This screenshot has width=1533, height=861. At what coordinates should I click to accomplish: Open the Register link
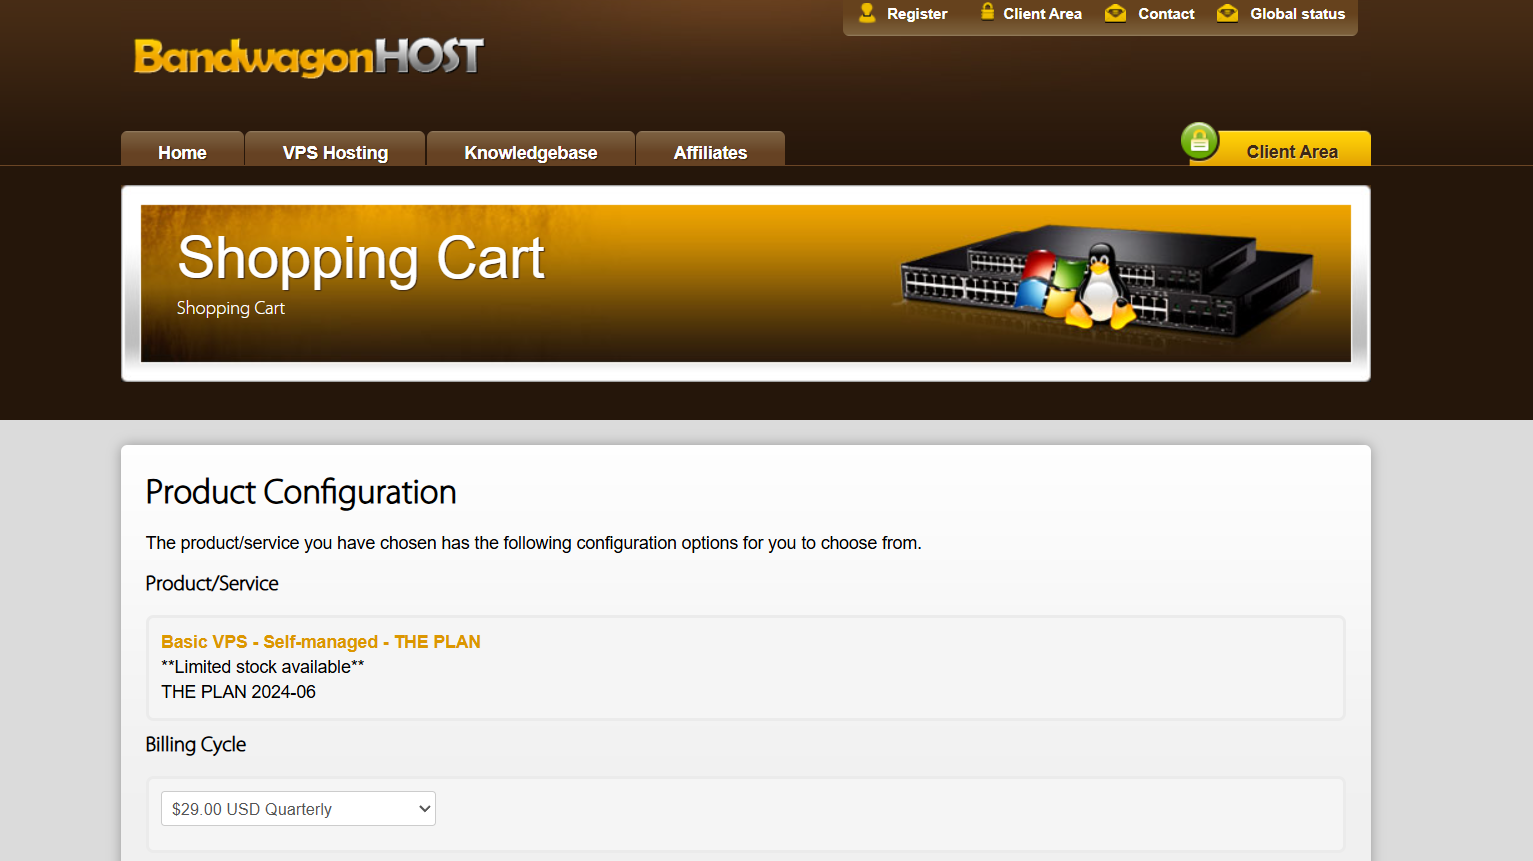(917, 14)
